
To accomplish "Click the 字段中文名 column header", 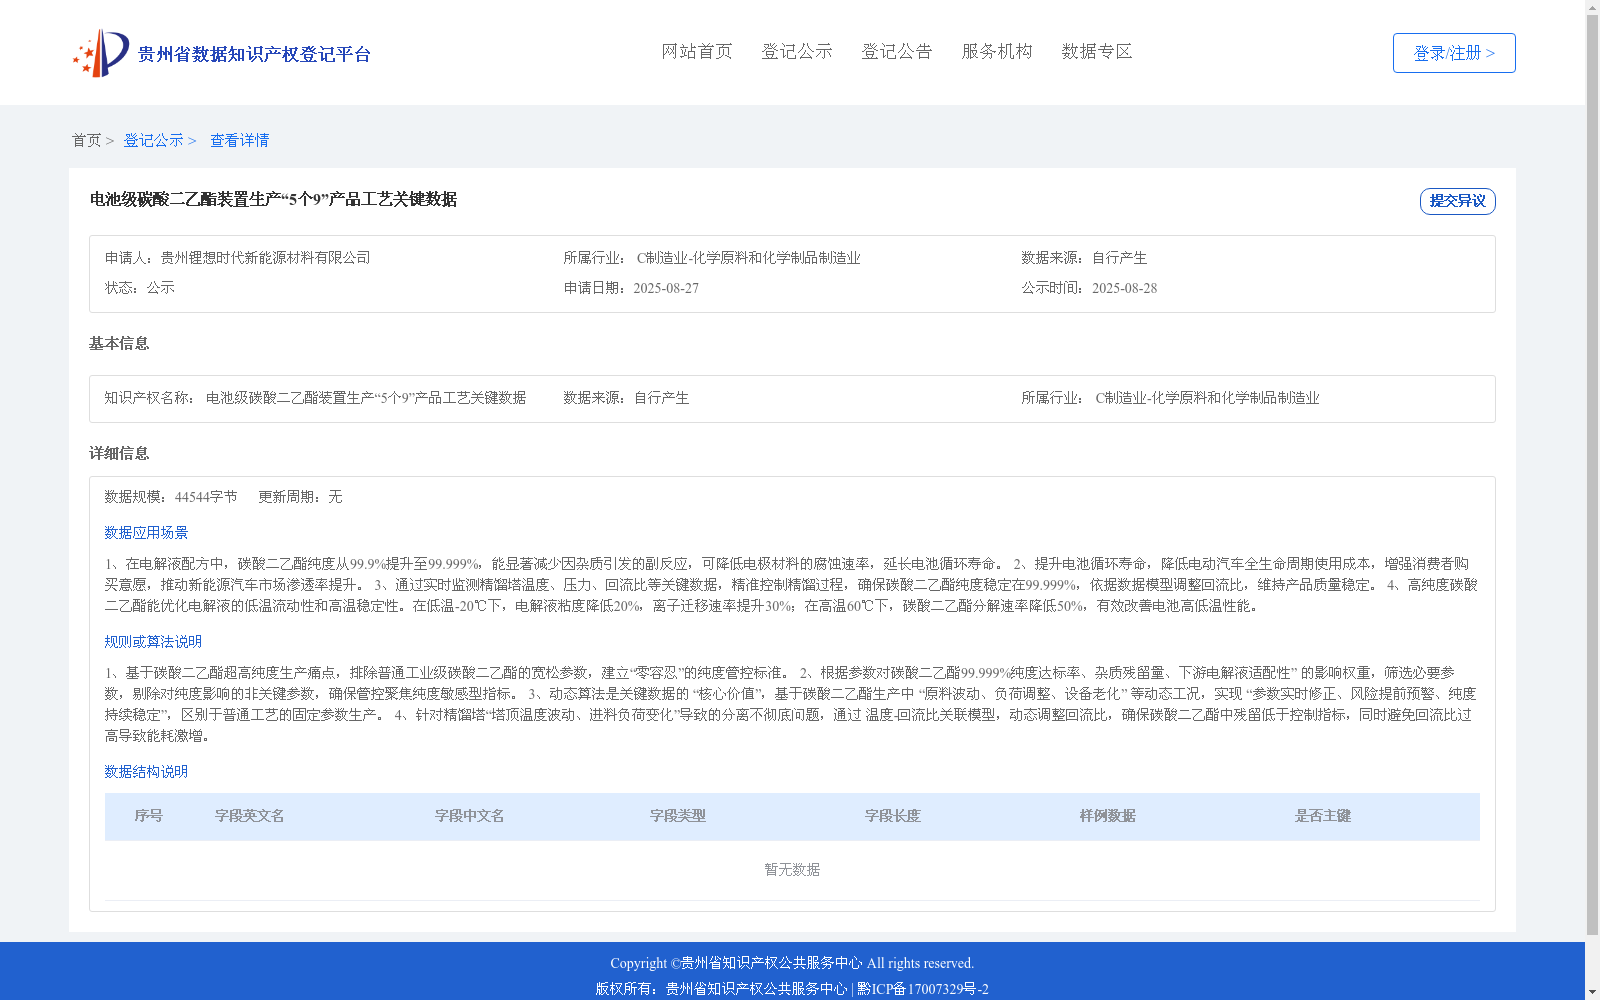I will (469, 816).
